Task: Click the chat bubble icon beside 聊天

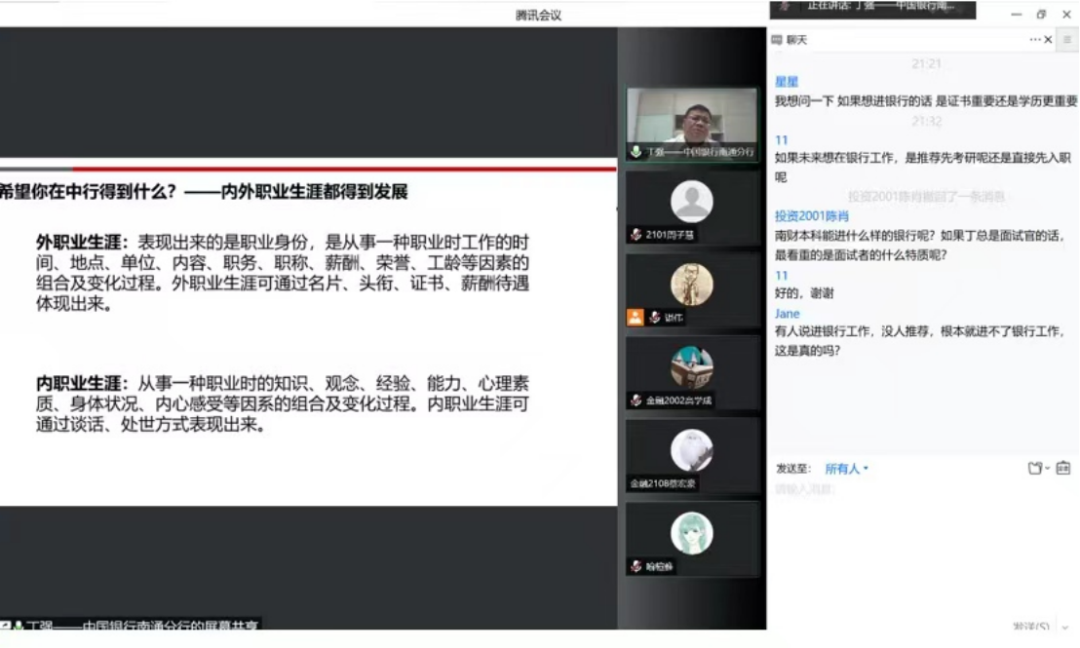Action: click(777, 40)
